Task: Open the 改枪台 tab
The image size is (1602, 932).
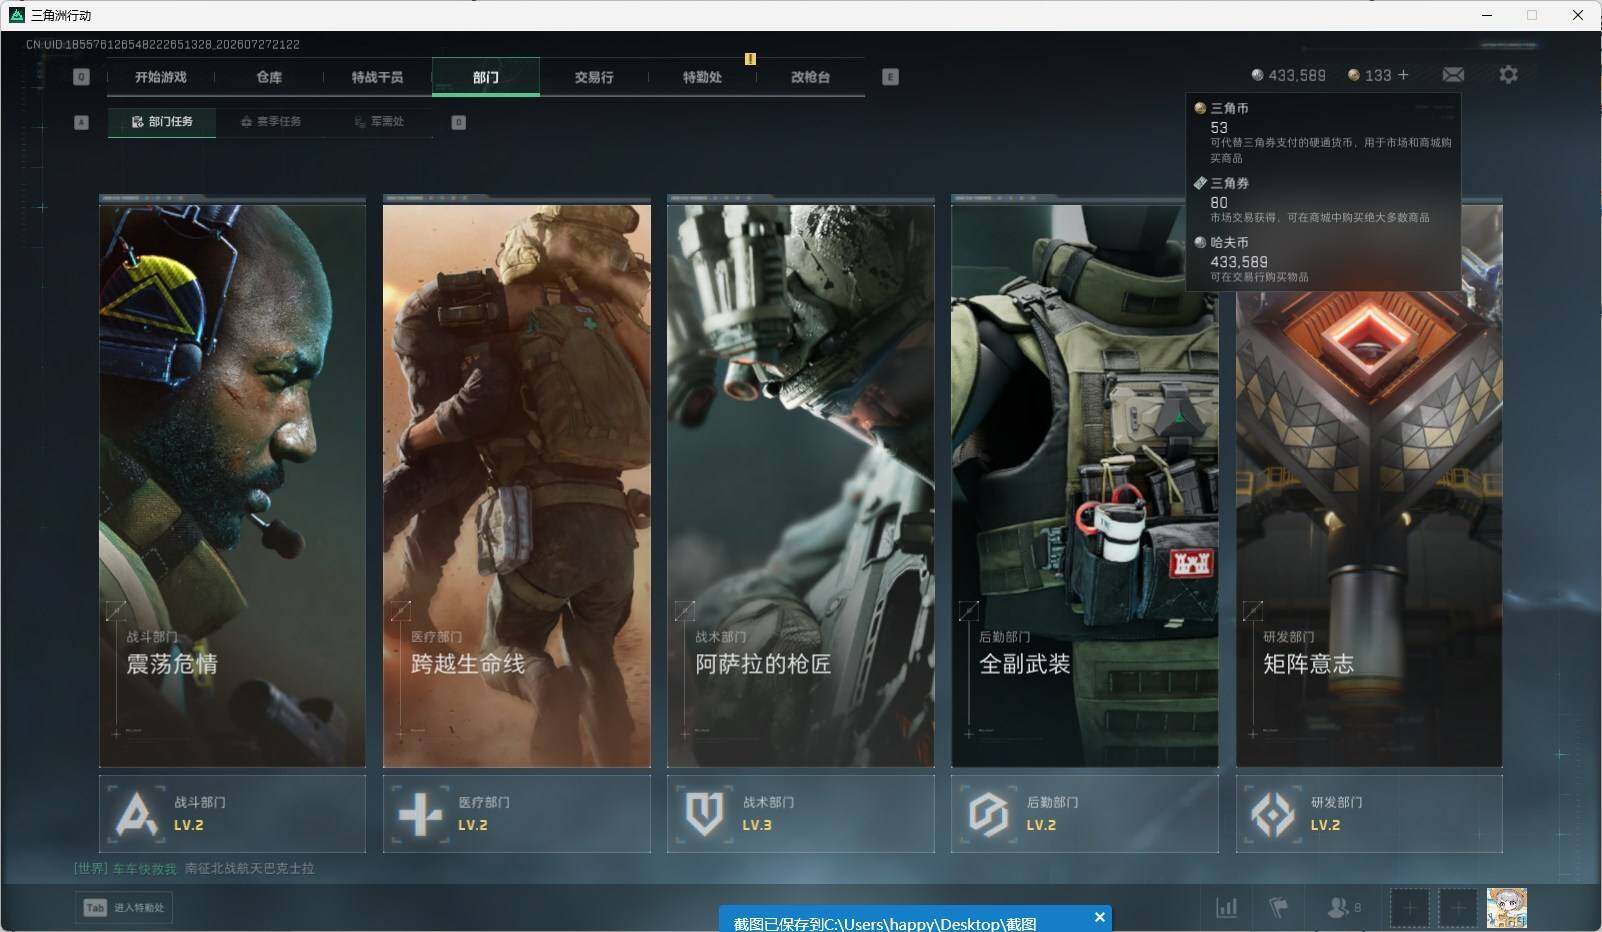Action: coord(810,77)
